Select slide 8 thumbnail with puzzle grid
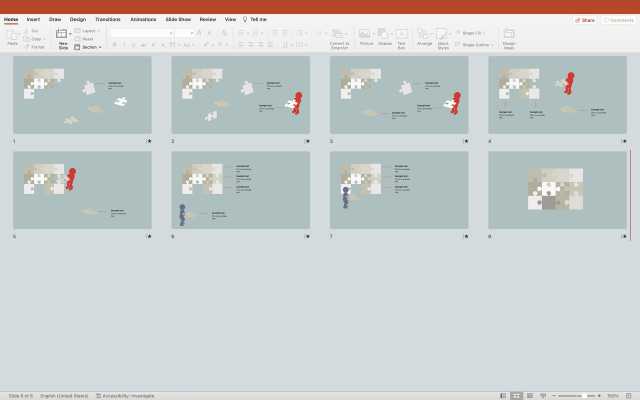 point(556,189)
